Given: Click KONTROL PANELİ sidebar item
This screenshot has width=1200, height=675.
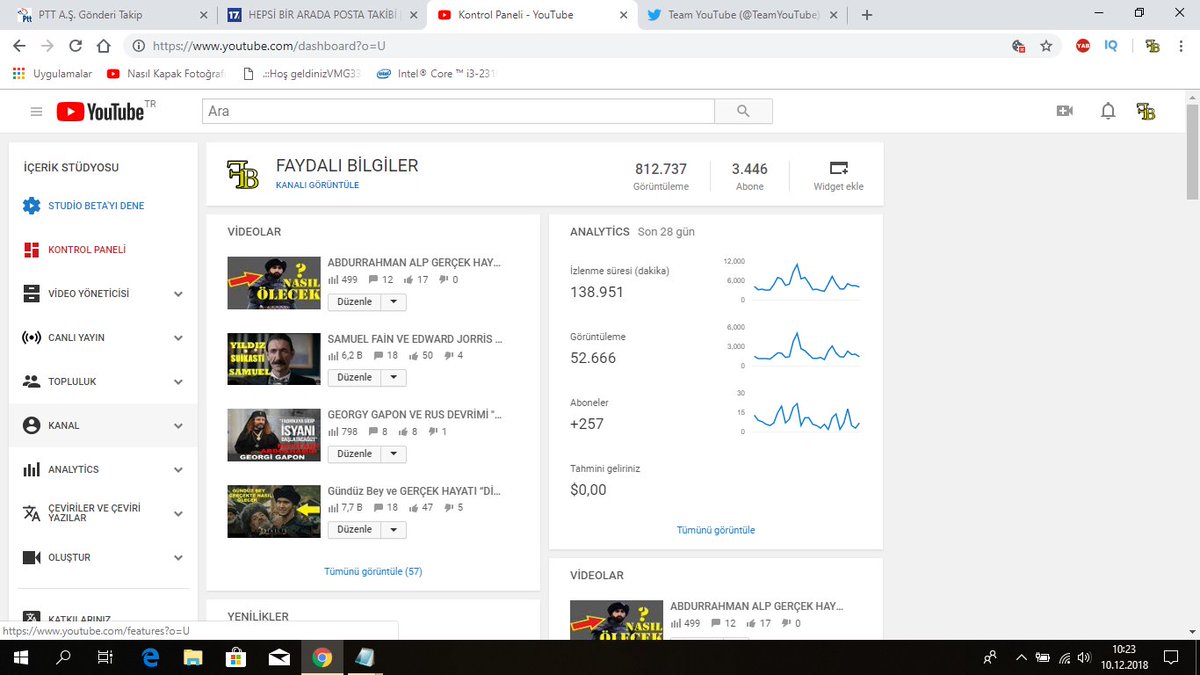Looking at the screenshot, I should click(x=87, y=250).
